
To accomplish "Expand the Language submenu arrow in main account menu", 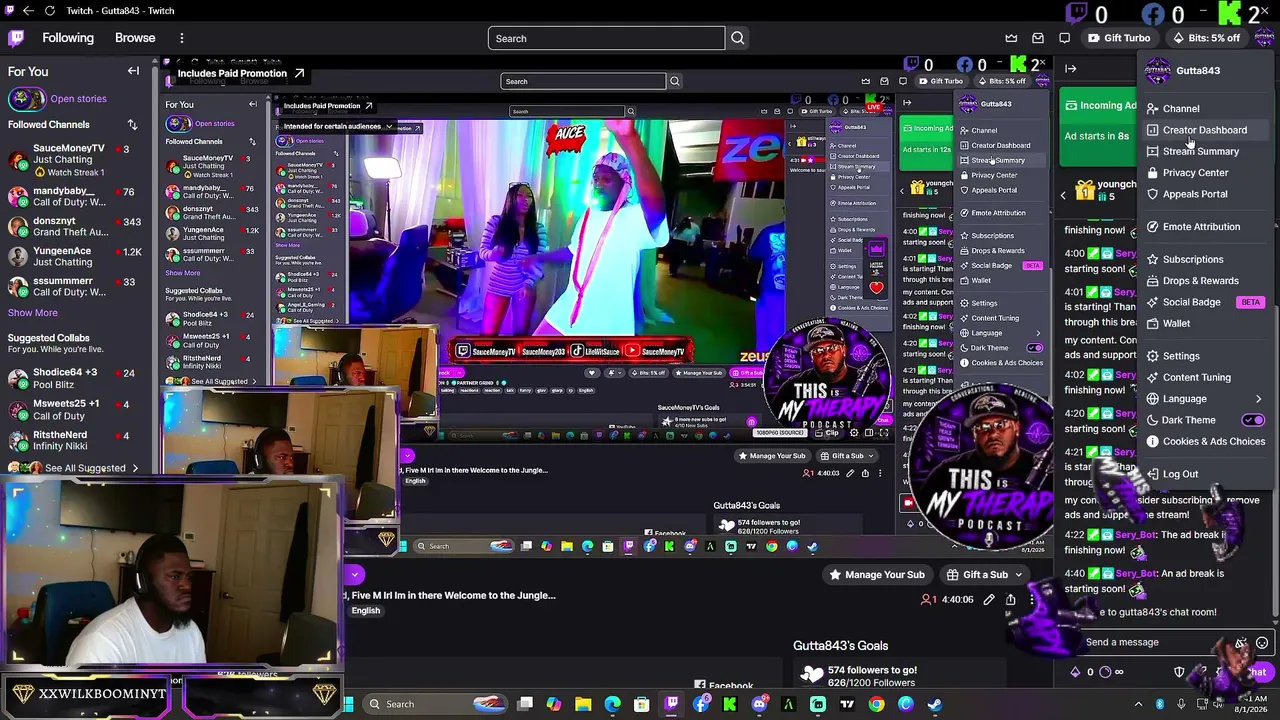I will [1258, 399].
